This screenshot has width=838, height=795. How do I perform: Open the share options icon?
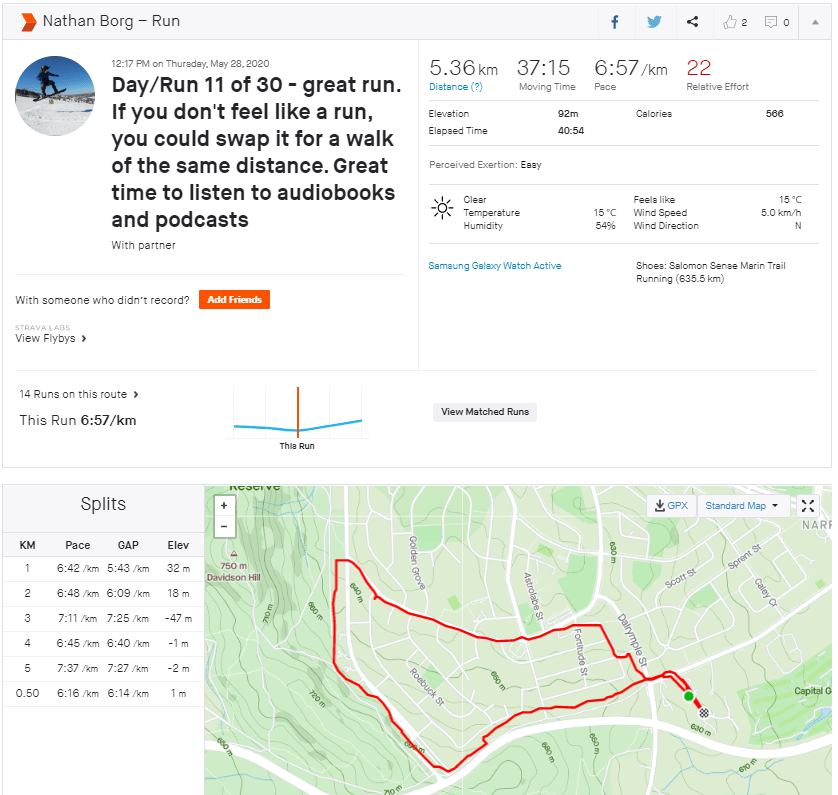693,22
